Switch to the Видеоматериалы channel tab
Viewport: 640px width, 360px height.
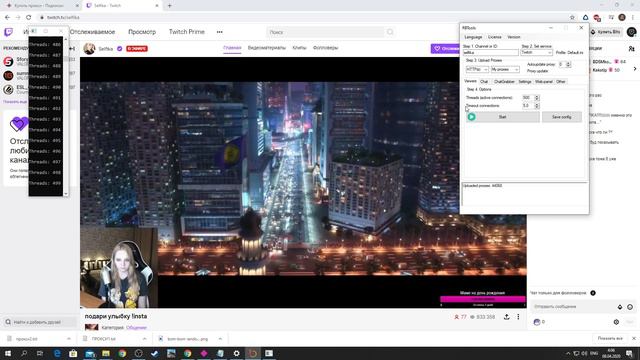click(x=267, y=48)
